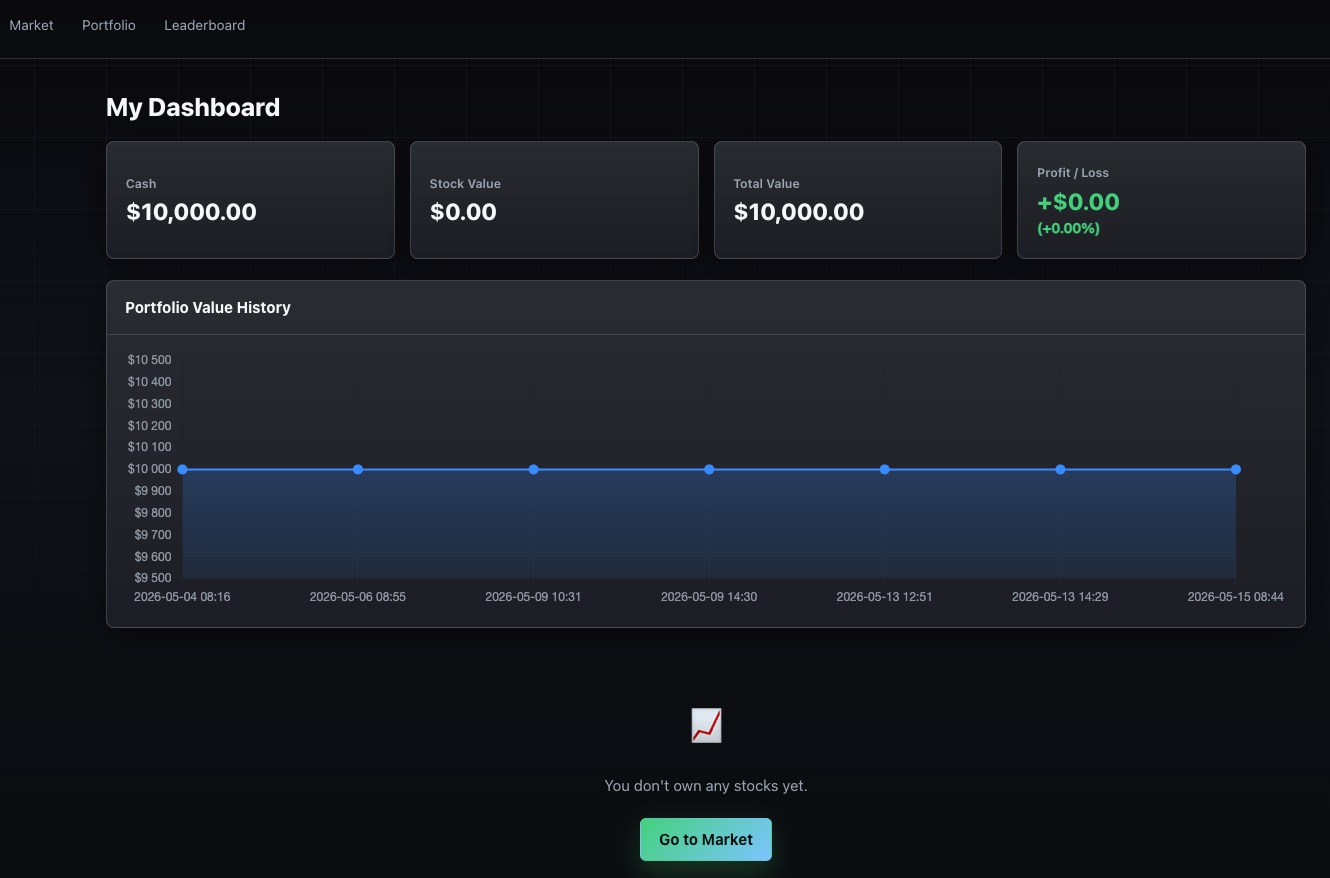The width and height of the screenshot is (1330, 878).
Task: Select the 2026-05-04 08:16 chart data point
Action: (x=182, y=469)
